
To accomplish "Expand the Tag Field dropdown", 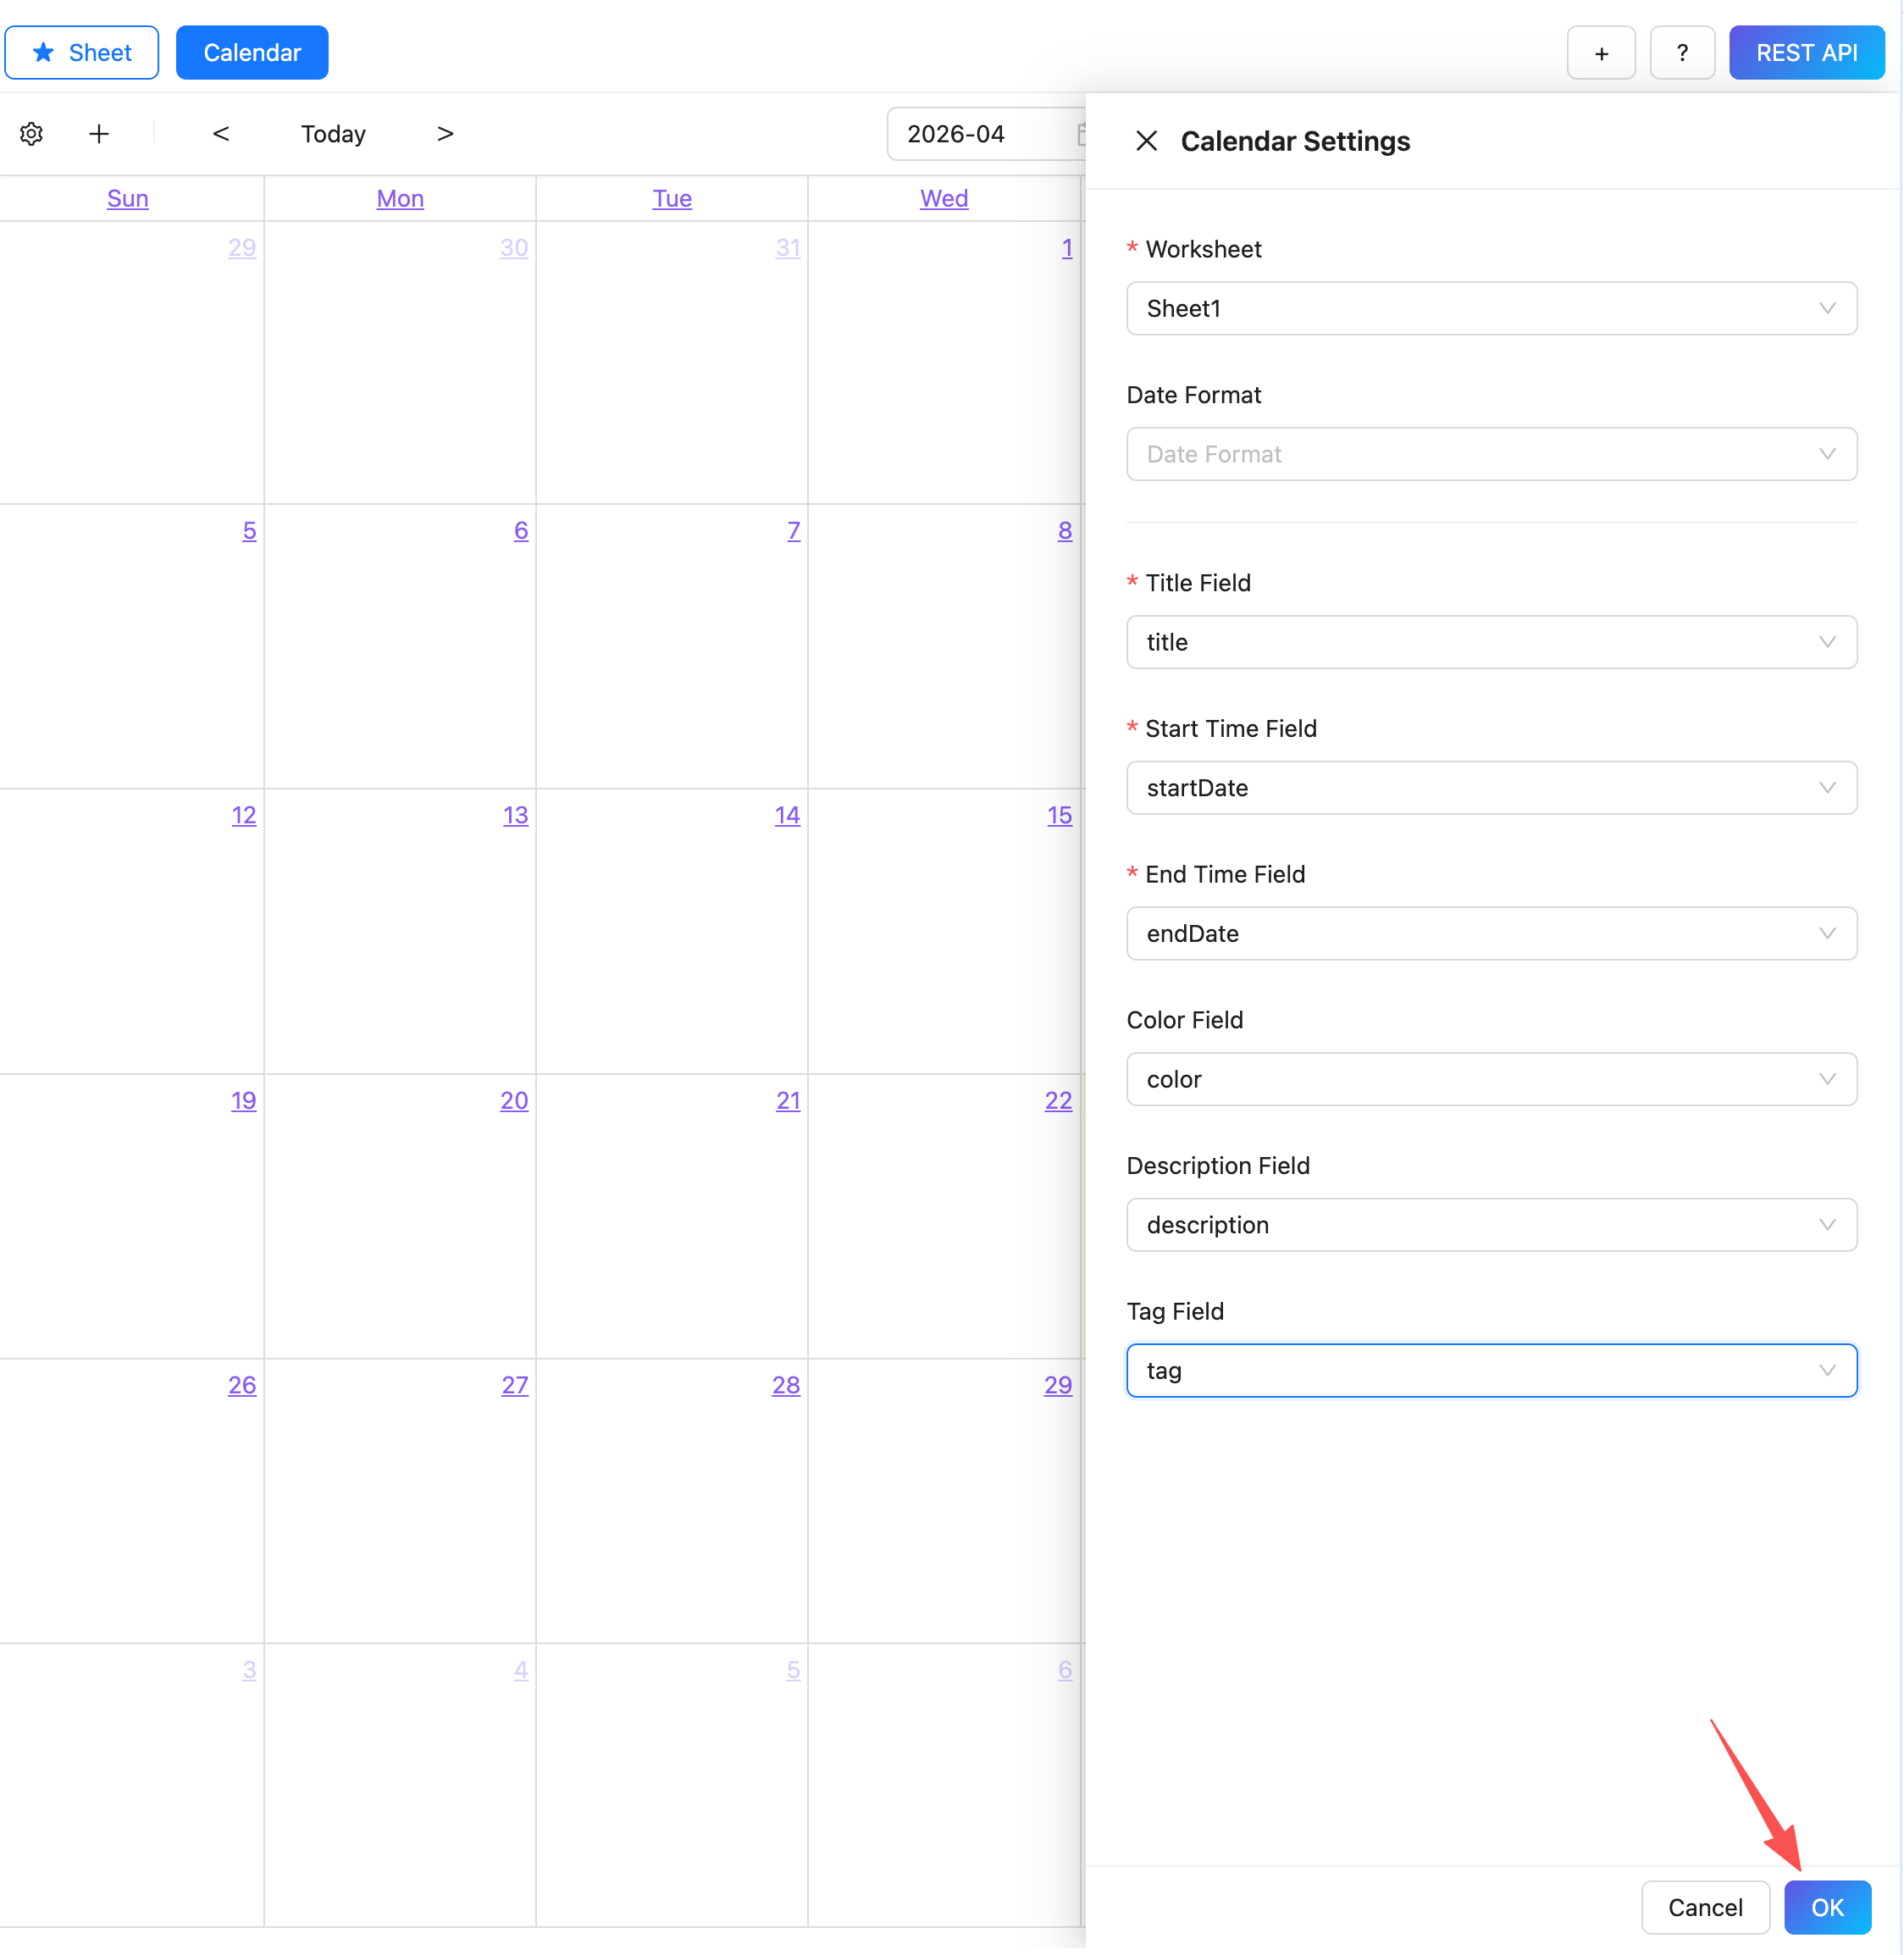I will click(1490, 1371).
